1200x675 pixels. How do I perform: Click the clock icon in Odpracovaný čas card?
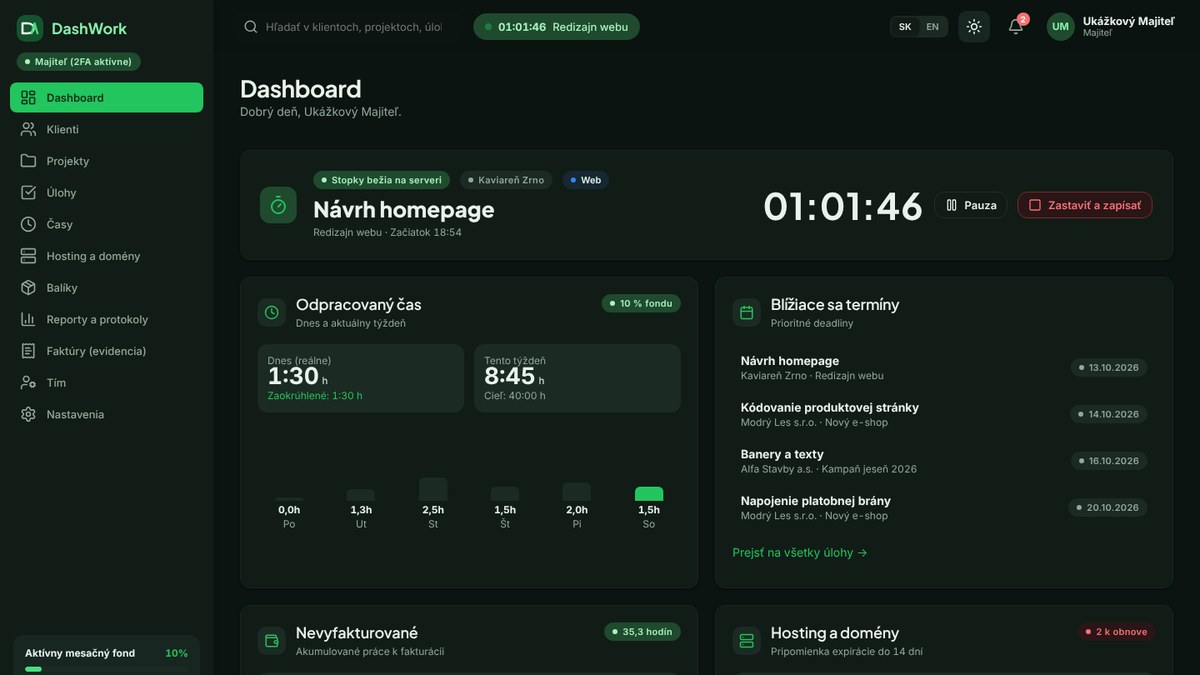coord(272,312)
